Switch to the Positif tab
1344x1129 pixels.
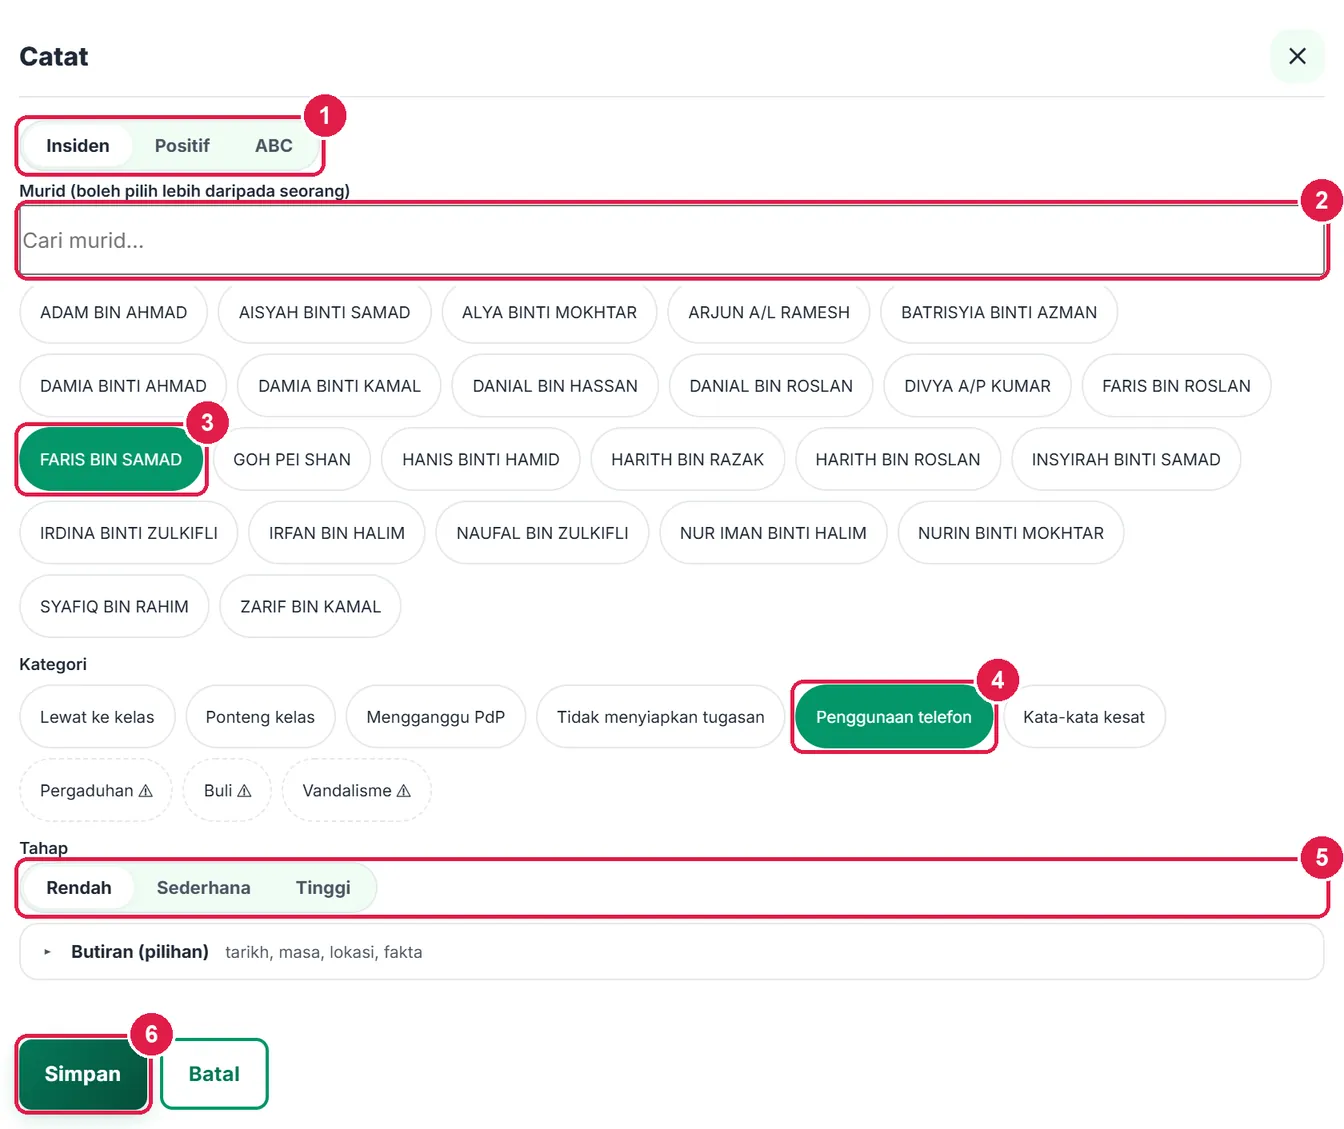(x=182, y=146)
